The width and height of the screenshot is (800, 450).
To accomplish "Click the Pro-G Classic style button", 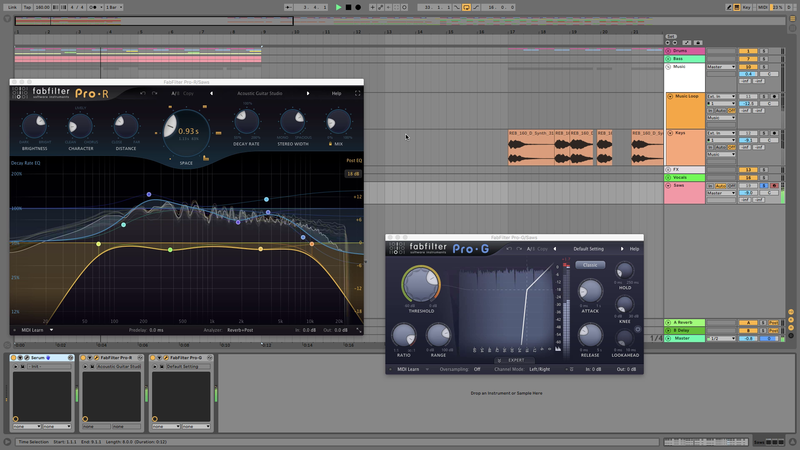I will tap(590, 265).
